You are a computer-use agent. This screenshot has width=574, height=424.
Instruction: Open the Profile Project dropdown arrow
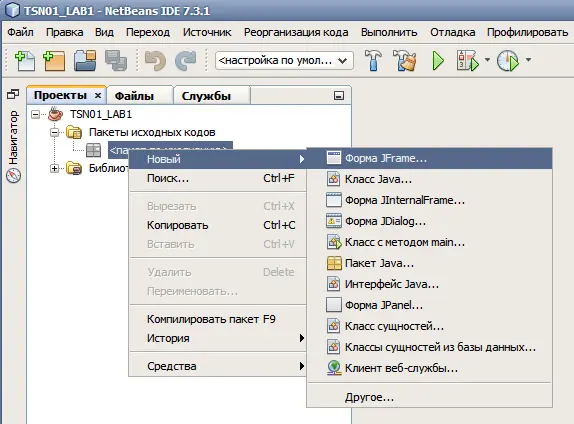528,60
